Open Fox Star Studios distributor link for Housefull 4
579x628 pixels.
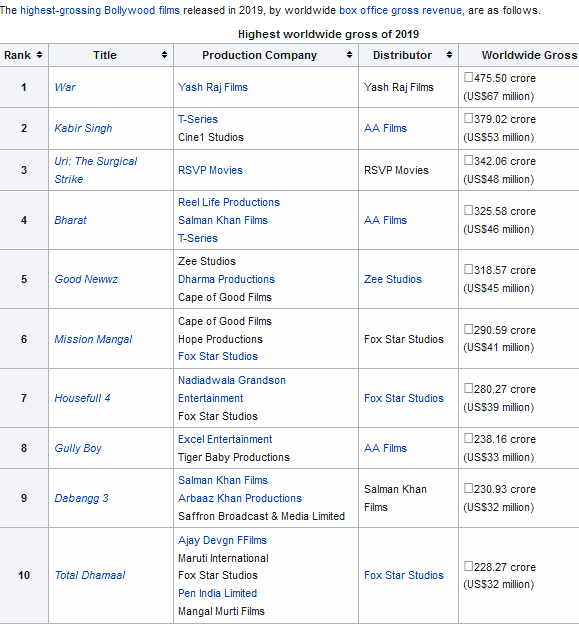tap(404, 398)
